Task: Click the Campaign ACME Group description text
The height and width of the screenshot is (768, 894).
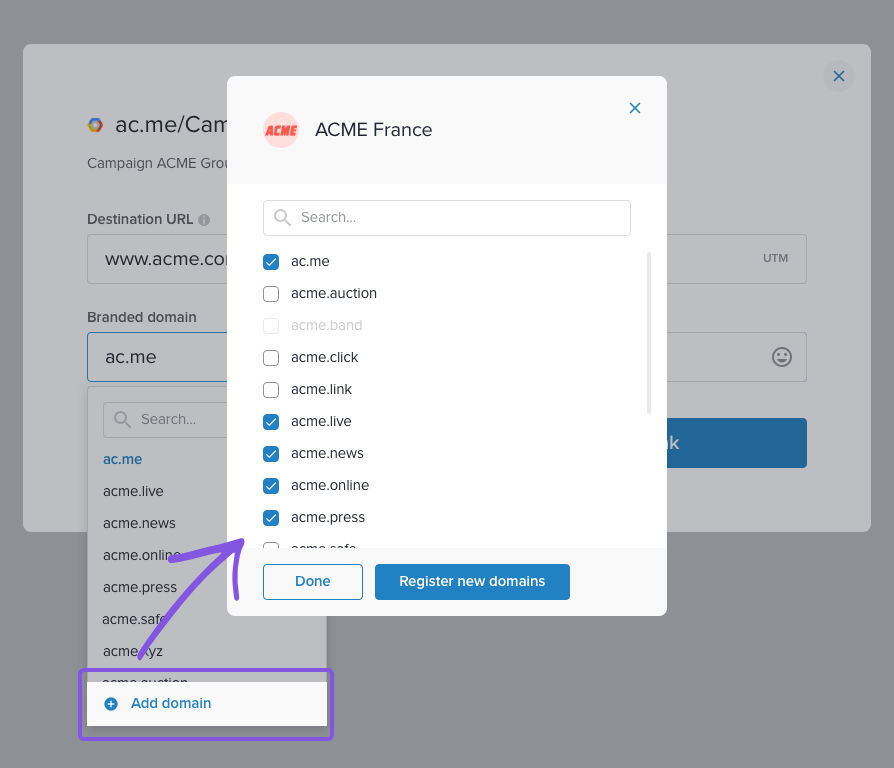Action: pyautogui.click(x=157, y=163)
